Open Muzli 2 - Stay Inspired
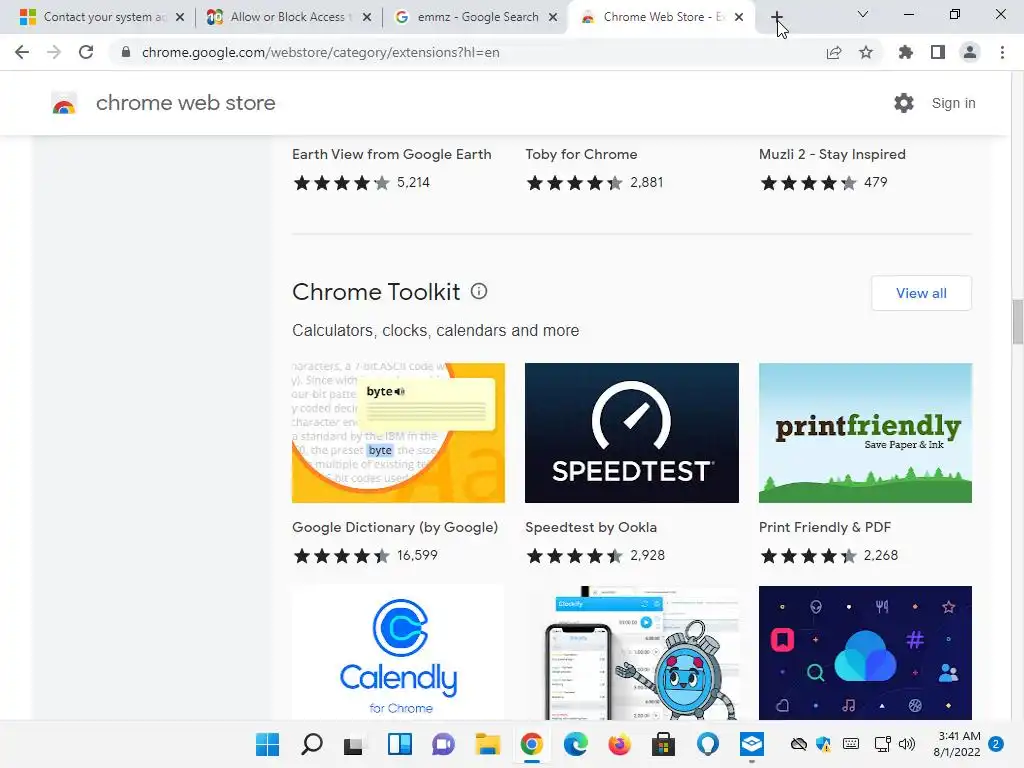Image resolution: width=1024 pixels, height=768 pixels. tap(832, 154)
